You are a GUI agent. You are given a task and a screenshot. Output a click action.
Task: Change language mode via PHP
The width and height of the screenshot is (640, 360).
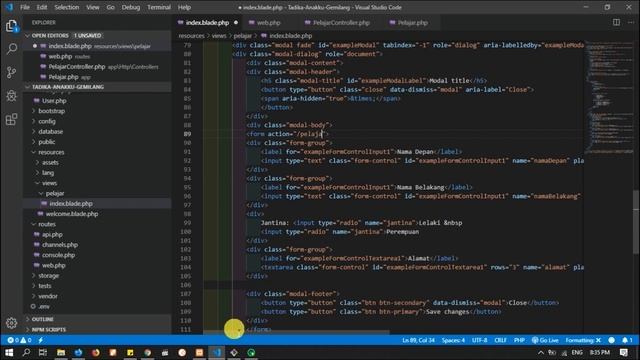pos(519,340)
